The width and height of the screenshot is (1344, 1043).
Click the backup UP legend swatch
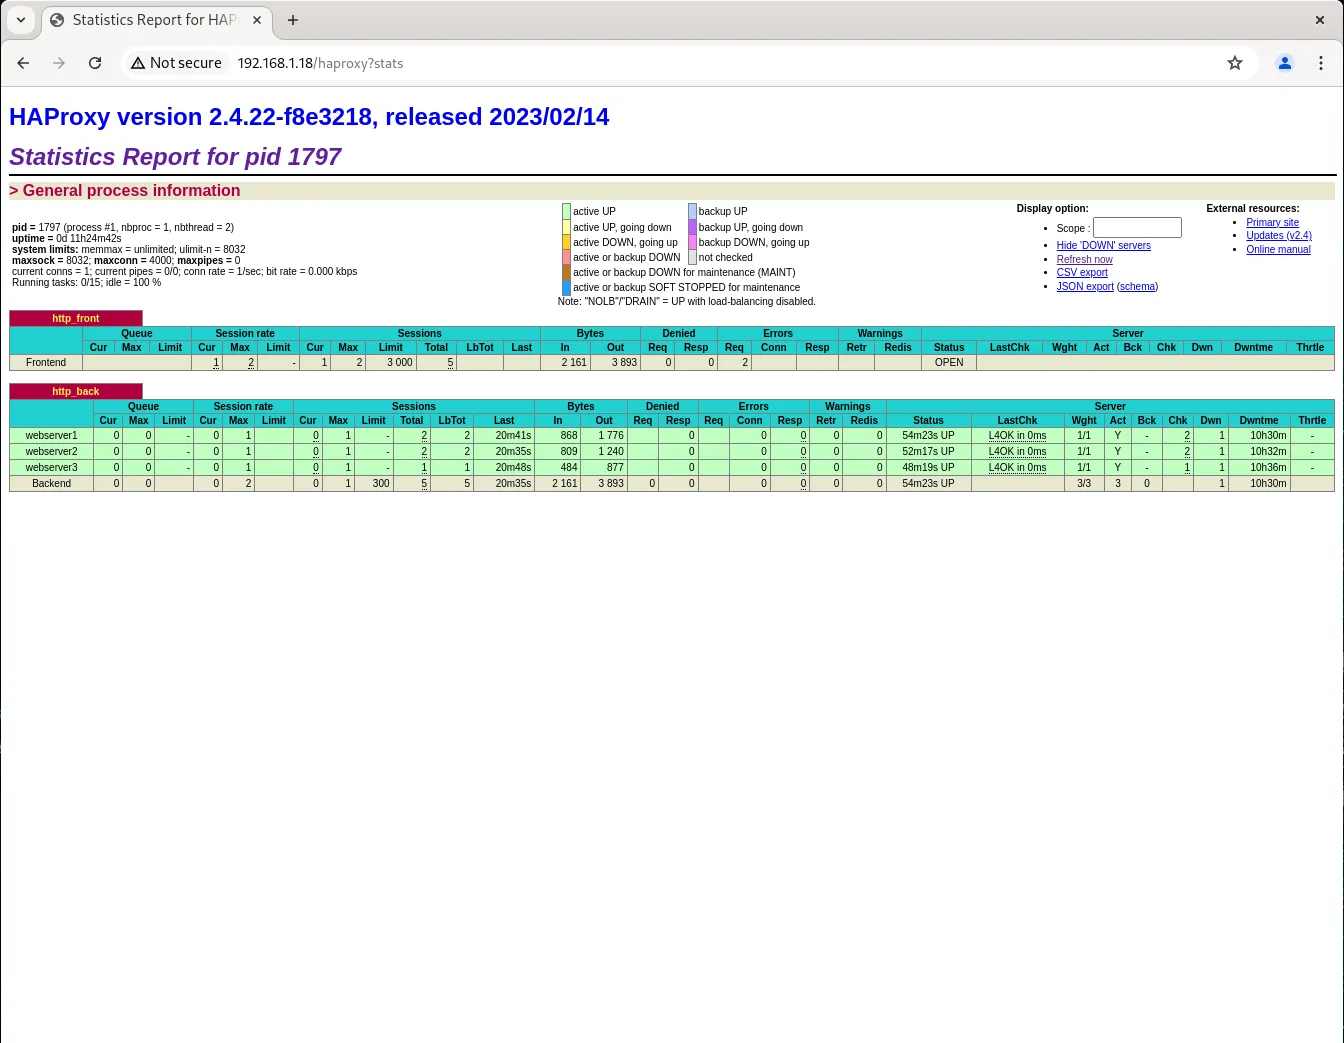pos(692,212)
